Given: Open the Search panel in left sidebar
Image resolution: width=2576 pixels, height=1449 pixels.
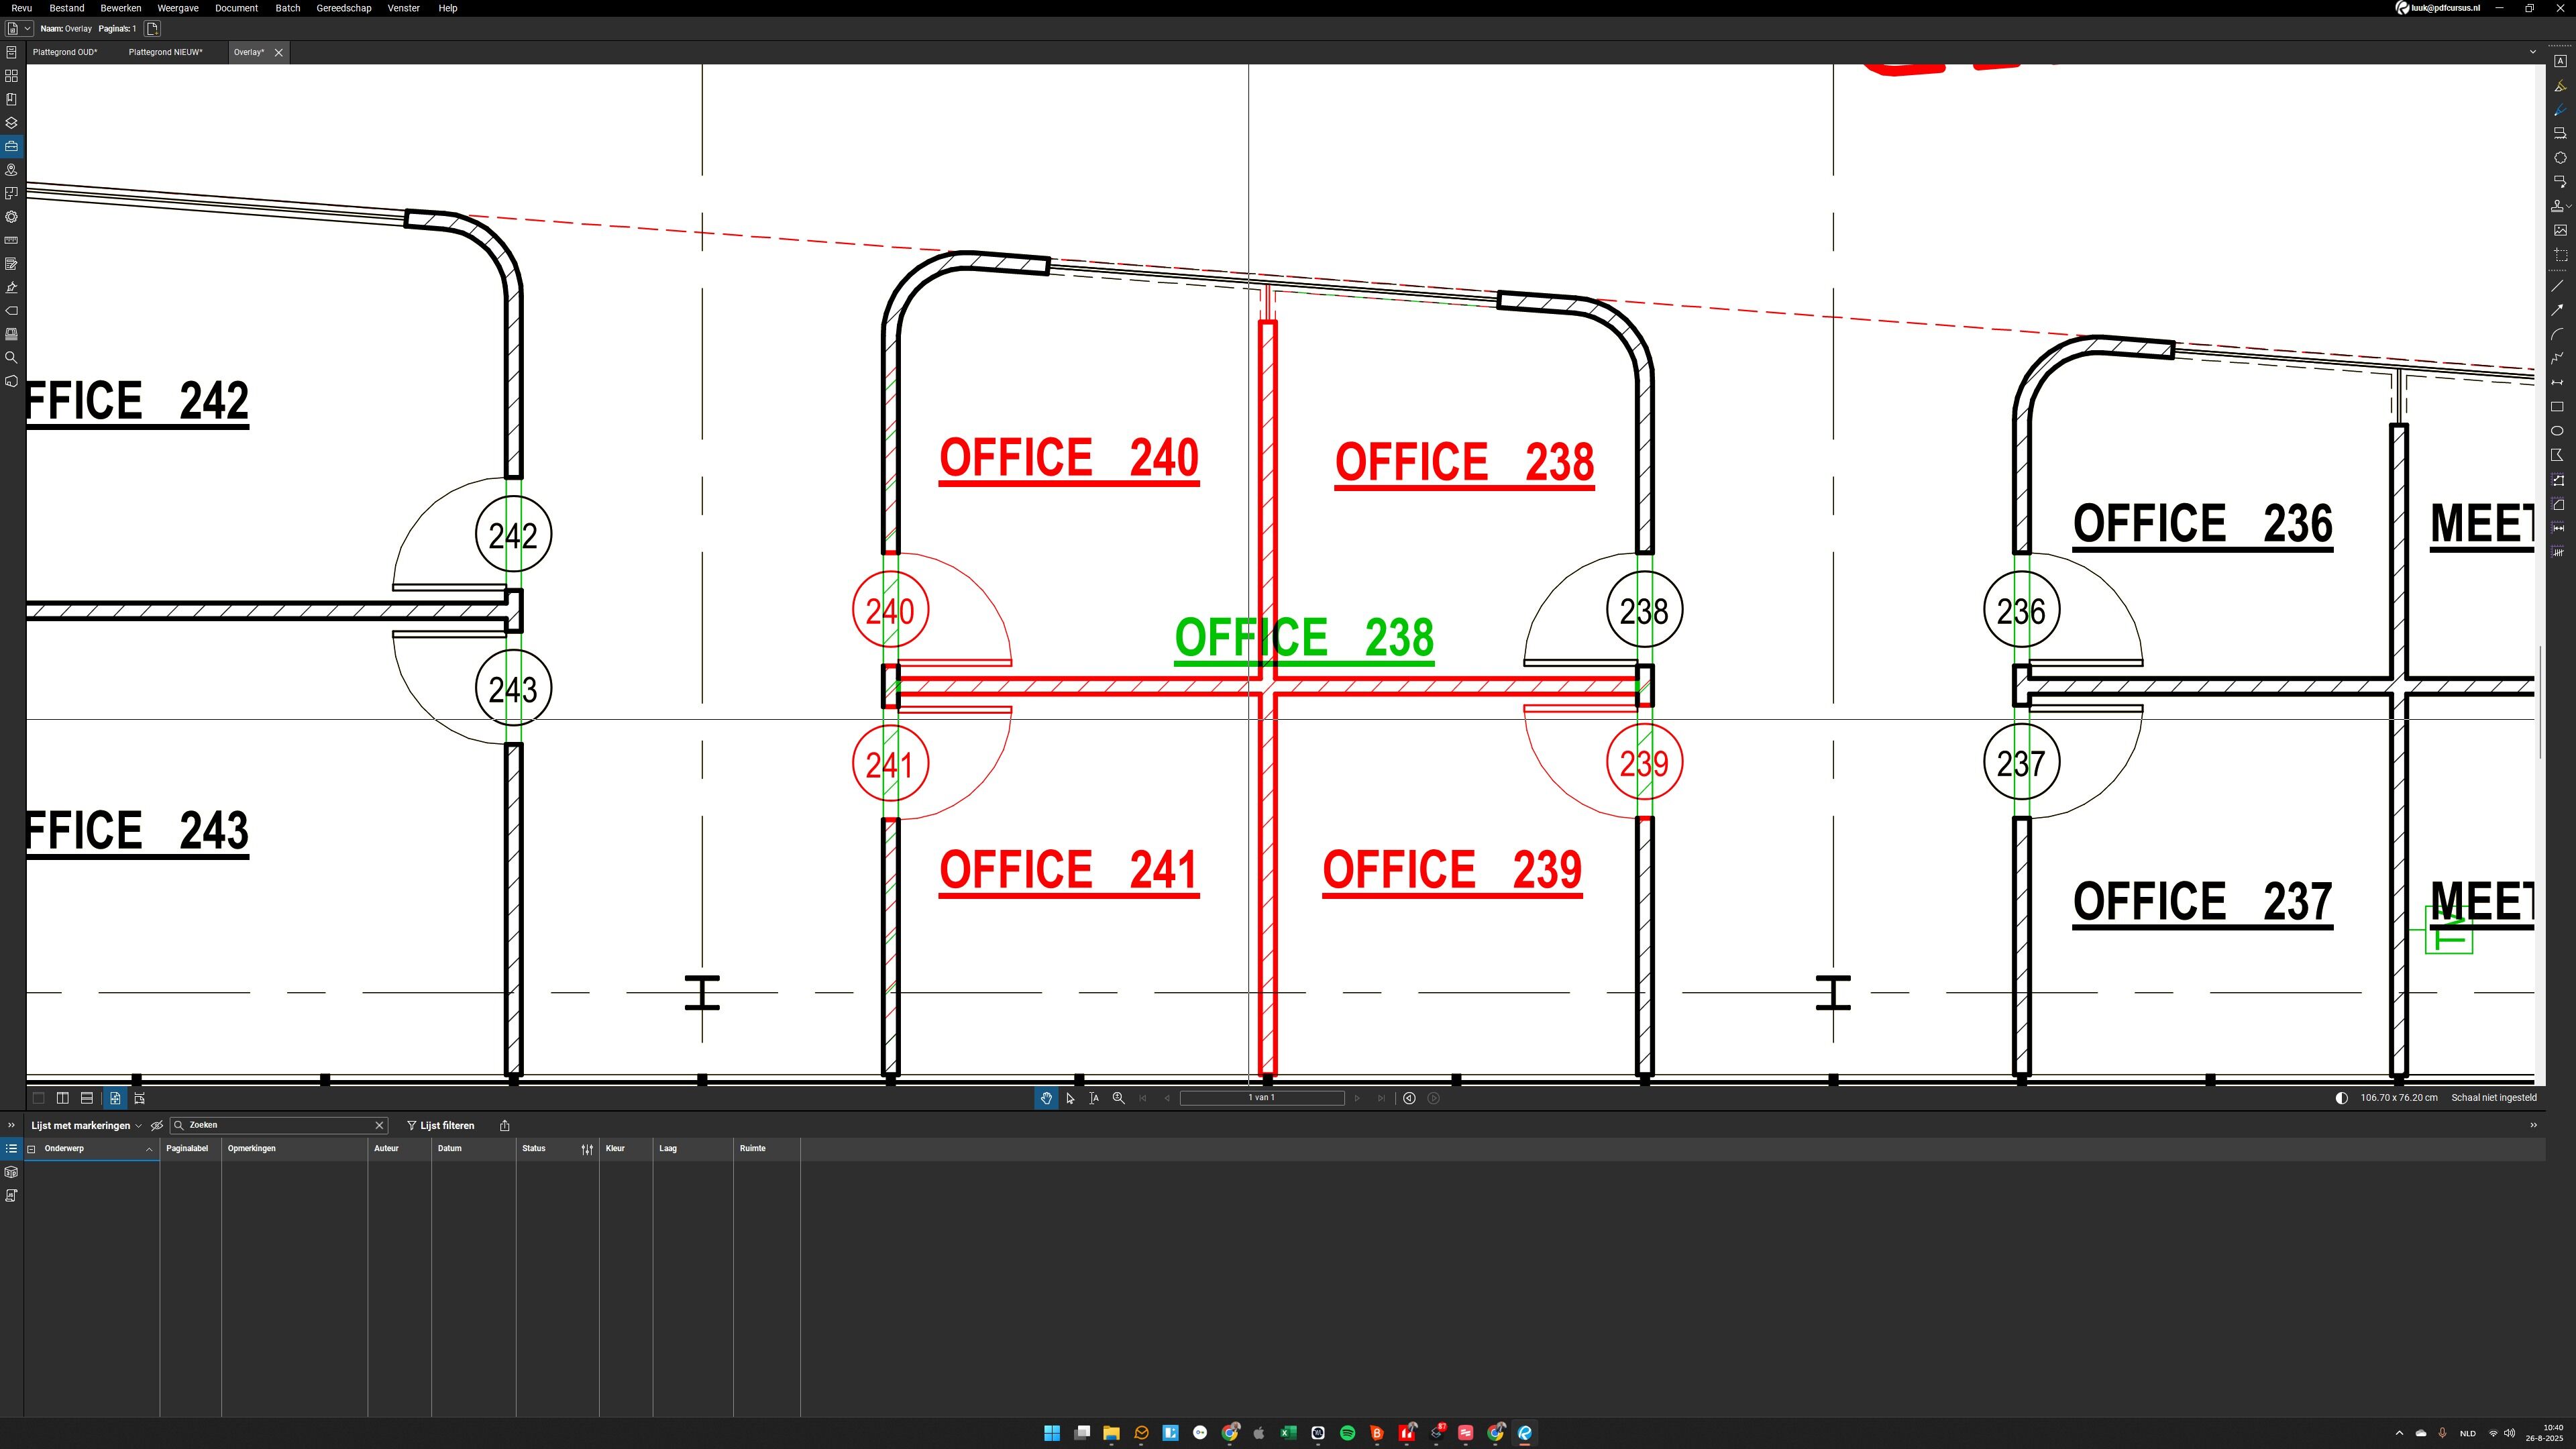Looking at the screenshot, I should 11,357.
